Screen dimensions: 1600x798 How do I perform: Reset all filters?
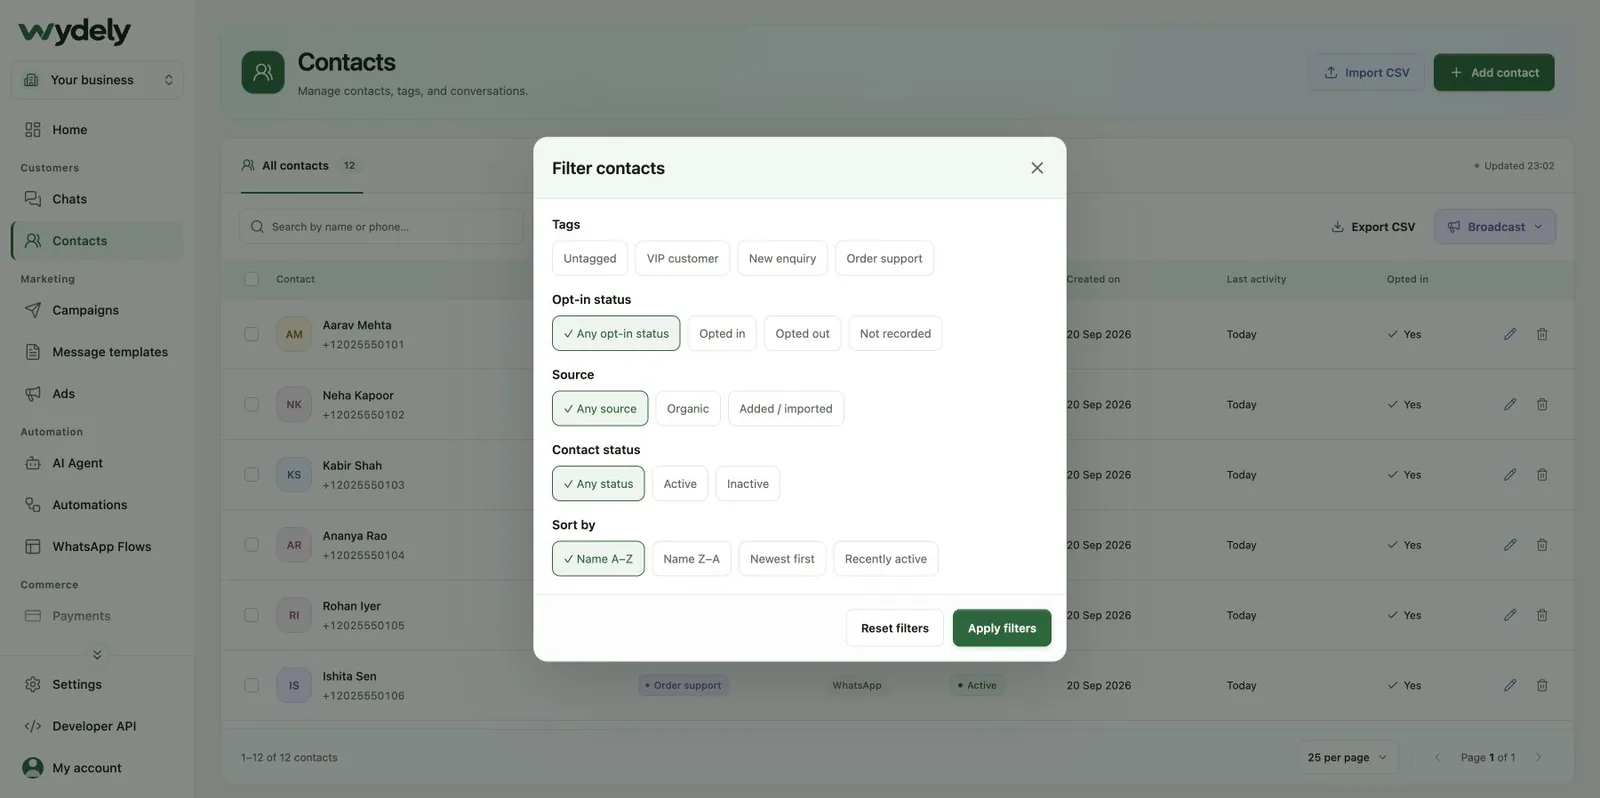point(895,628)
